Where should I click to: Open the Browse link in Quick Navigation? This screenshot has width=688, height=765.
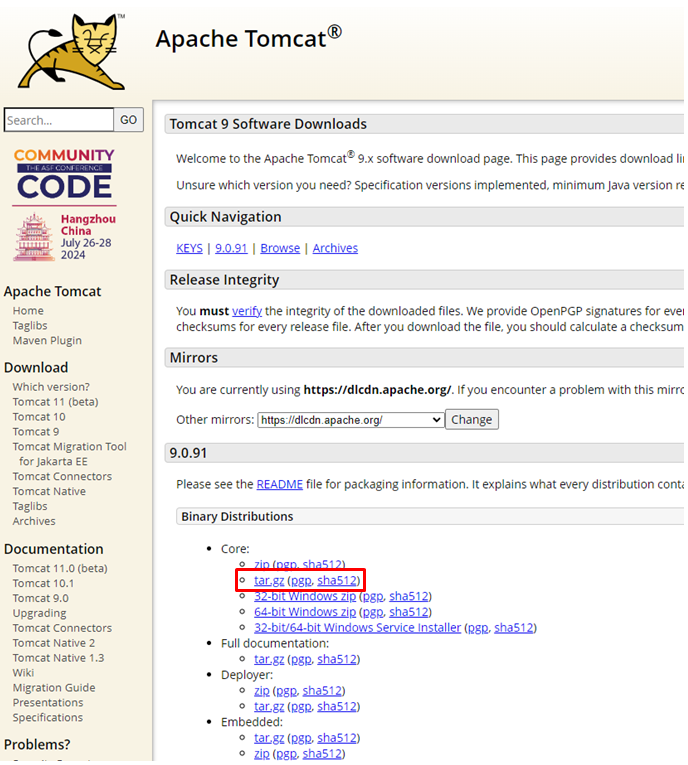[x=280, y=248]
